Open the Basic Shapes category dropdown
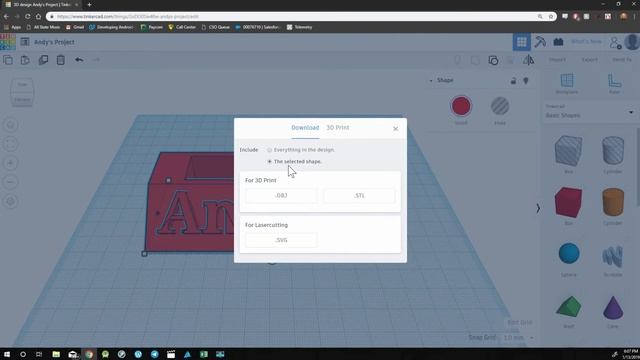Screen dimensions: 640x360 590,112
